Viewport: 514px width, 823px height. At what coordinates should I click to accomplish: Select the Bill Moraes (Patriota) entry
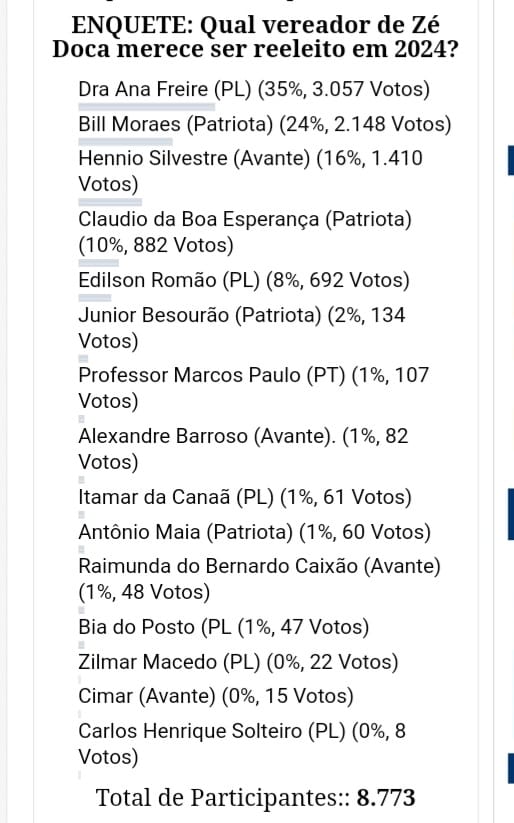(265, 124)
